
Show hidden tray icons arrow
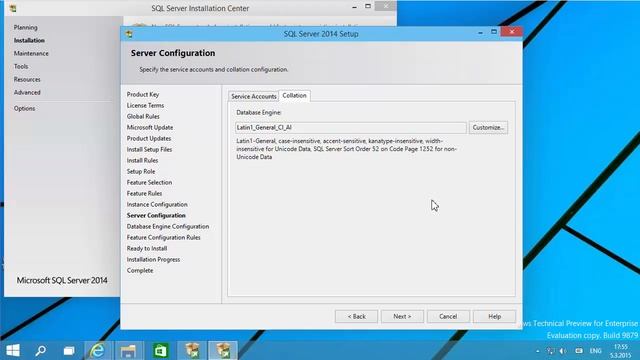538,351
